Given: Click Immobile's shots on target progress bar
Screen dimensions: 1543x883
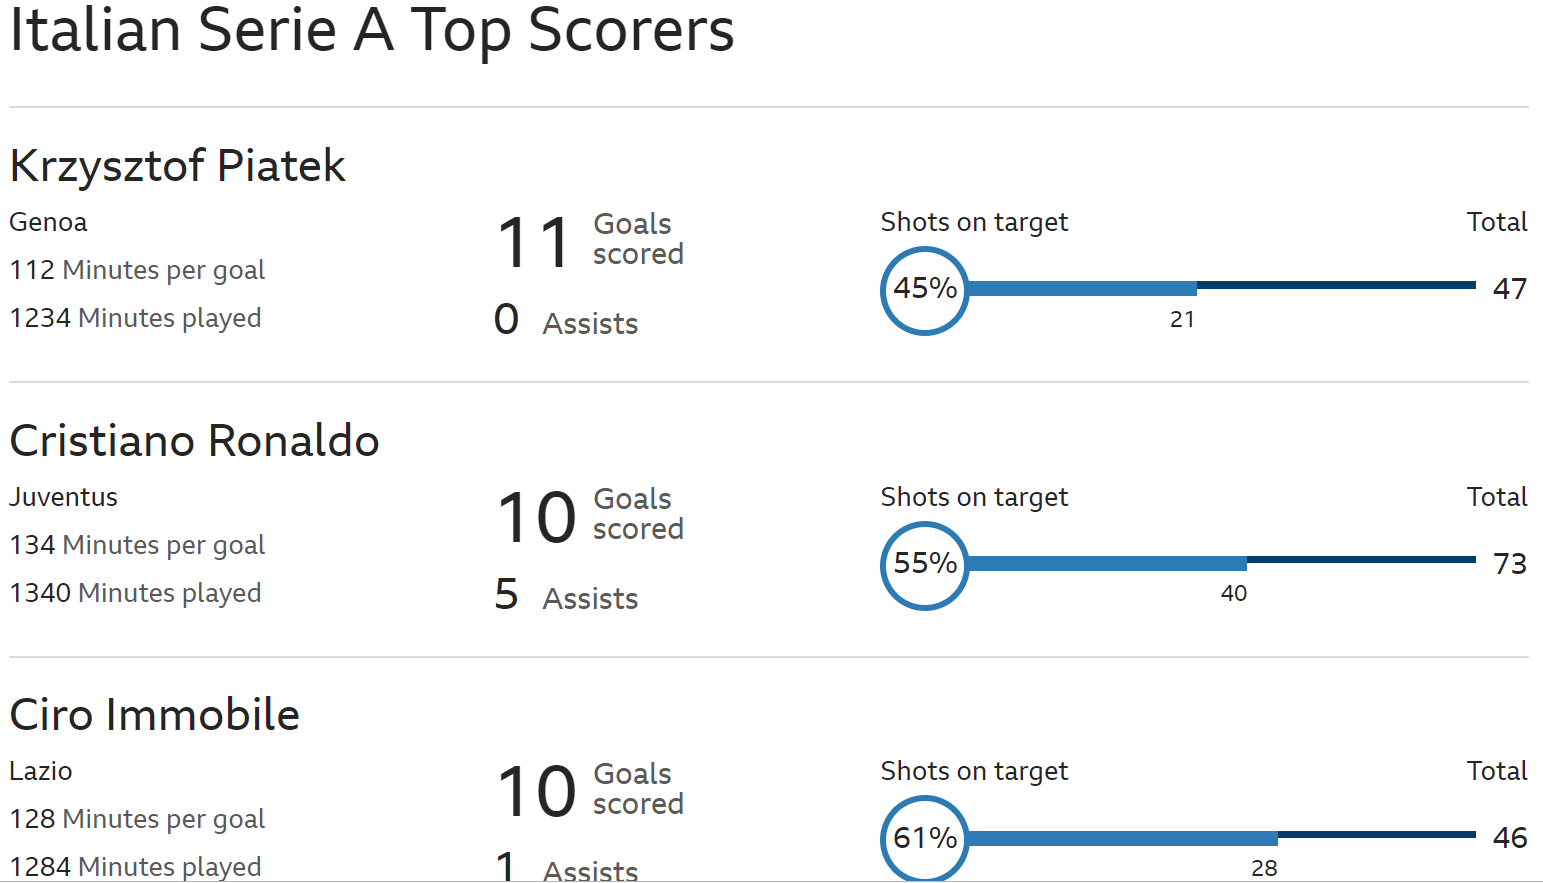Looking at the screenshot, I should tap(1220, 837).
